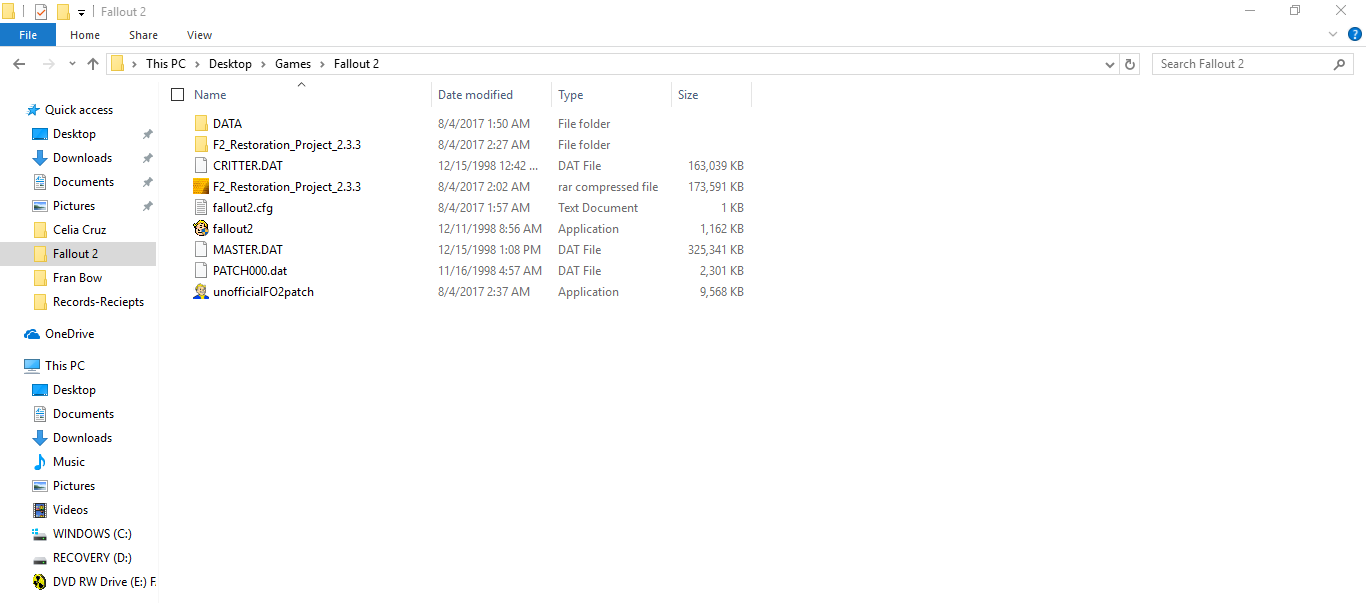Select the F2_Restoration_Project_2.3.3 File folder name

287,145
